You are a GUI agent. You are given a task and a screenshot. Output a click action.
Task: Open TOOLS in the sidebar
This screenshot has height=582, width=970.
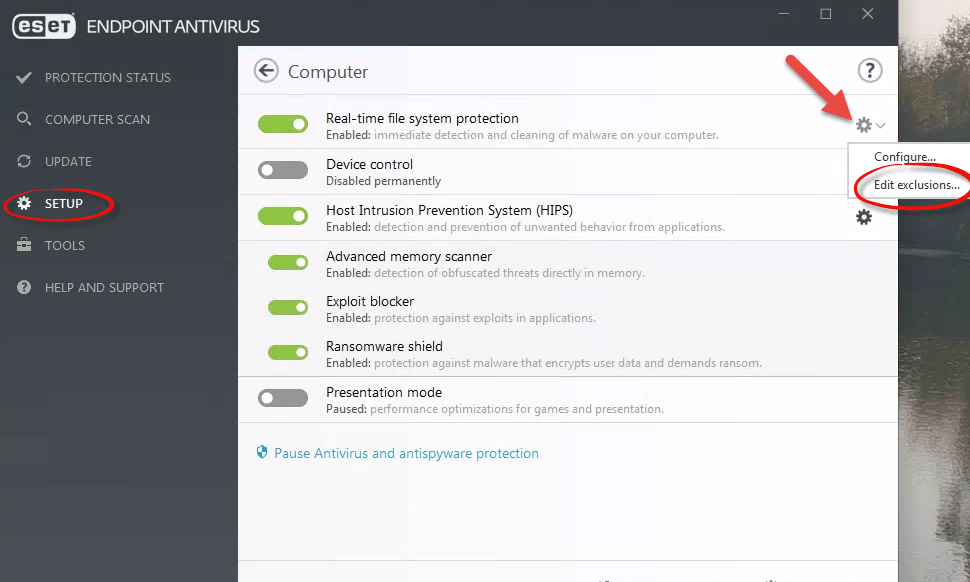pyautogui.click(x=64, y=246)
